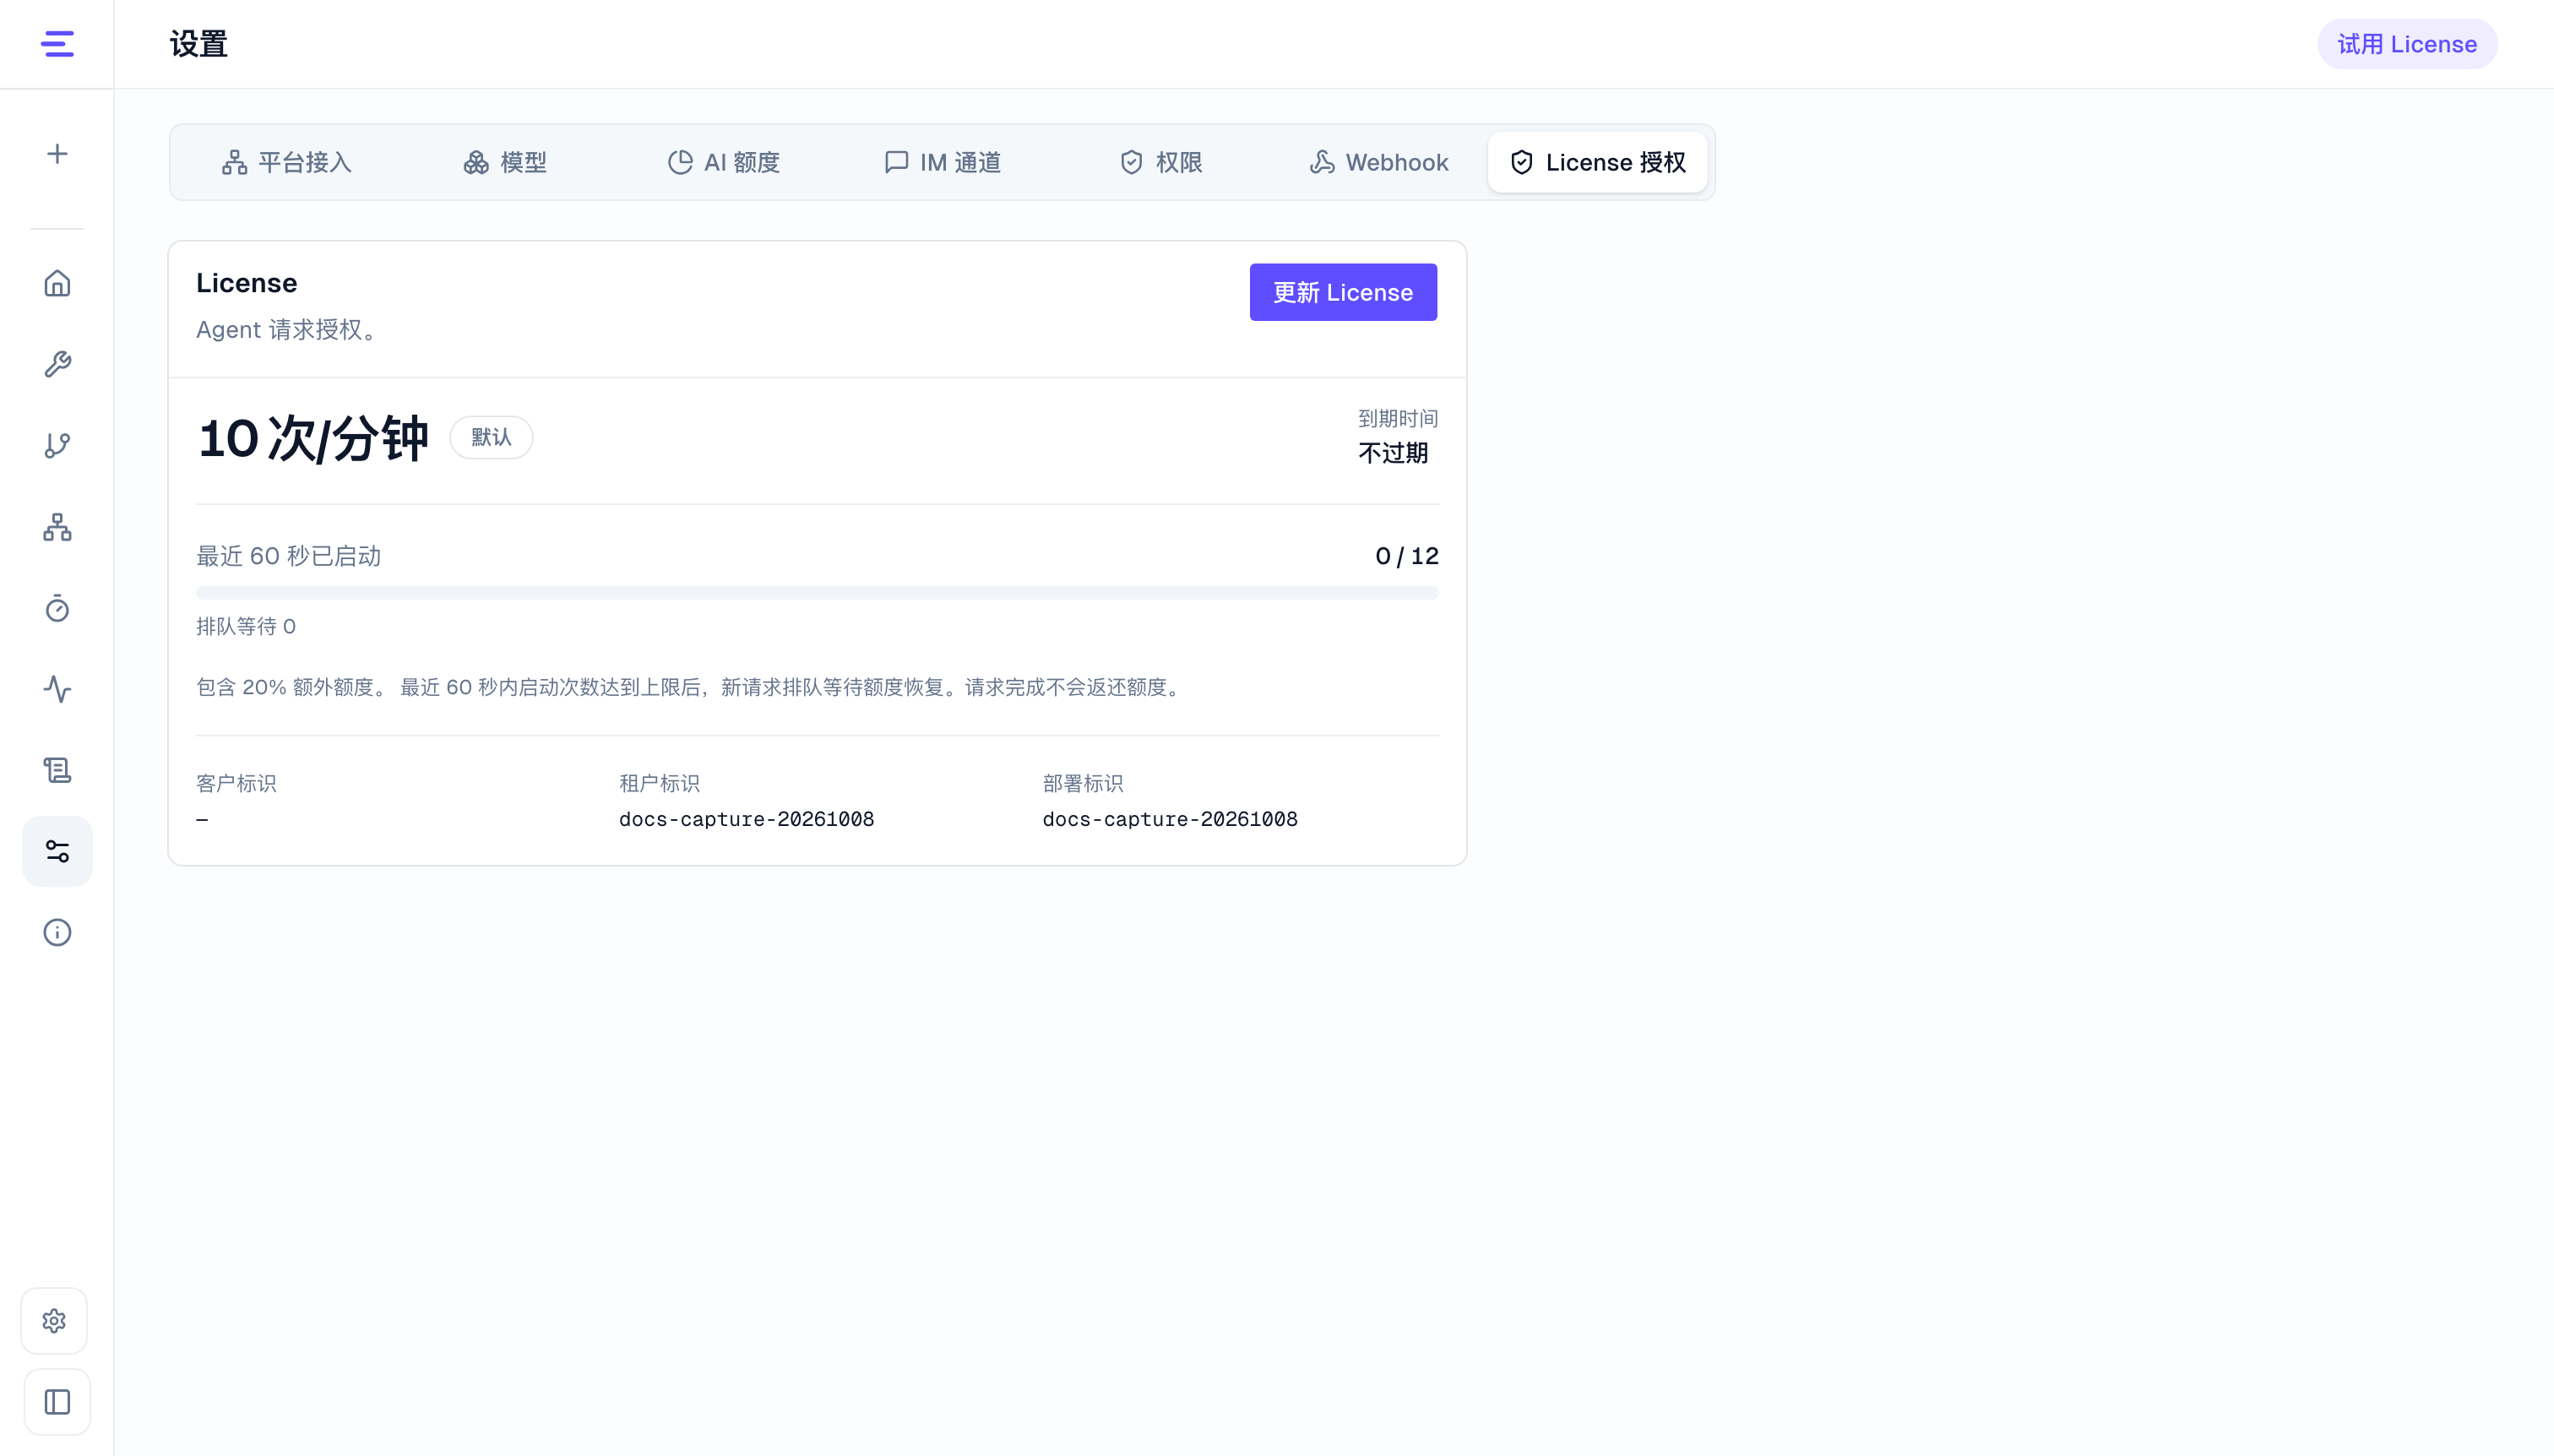Image resolution: width=2554 pixels, height=1456 pixels.
Task: Select the sliders settings sidebar icon
Action: tap(57, 851)
